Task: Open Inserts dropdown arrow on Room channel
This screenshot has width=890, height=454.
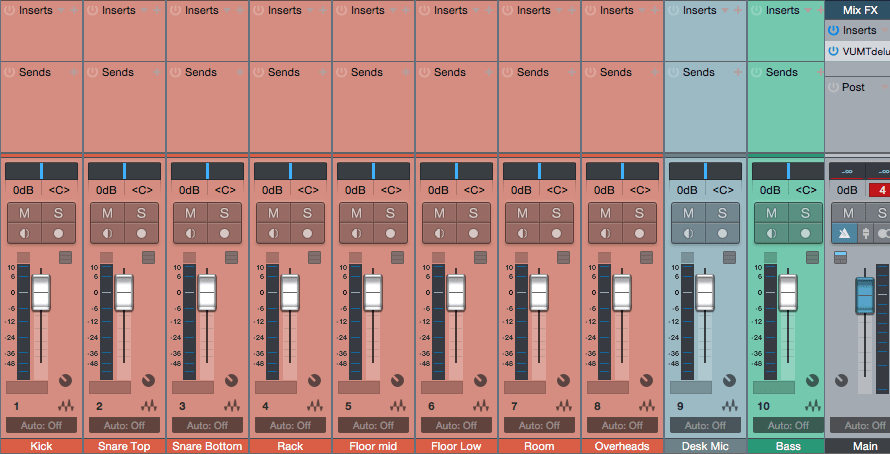Action: [560, 10]
